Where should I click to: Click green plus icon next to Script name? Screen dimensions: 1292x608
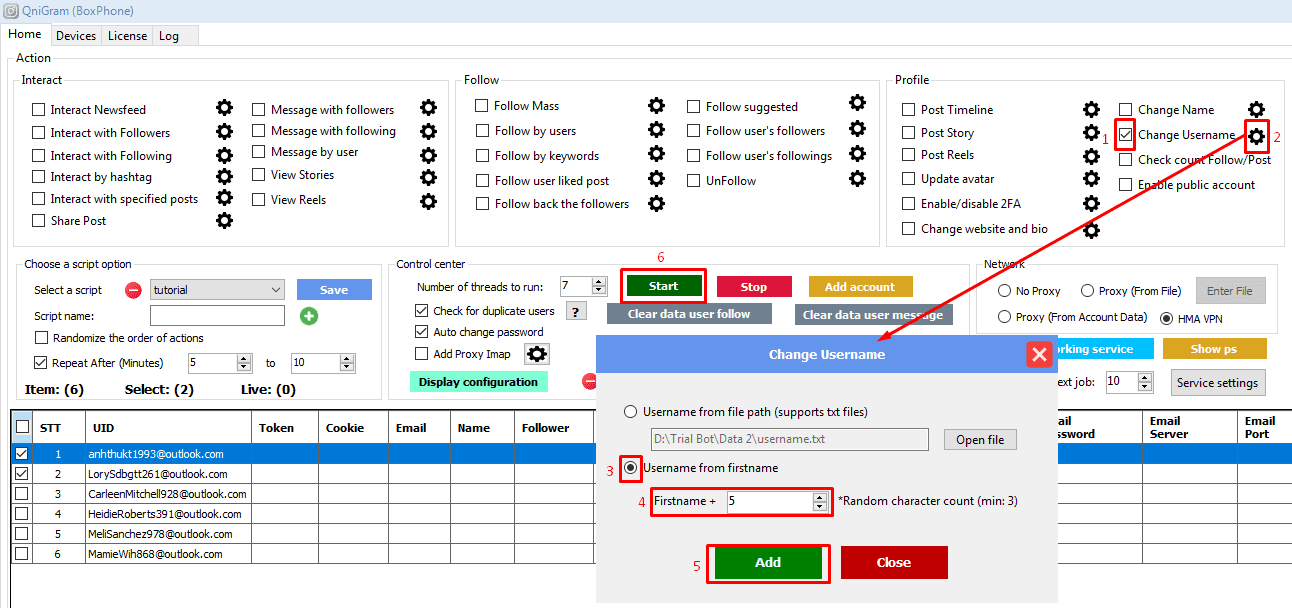(x=309, y=316)
